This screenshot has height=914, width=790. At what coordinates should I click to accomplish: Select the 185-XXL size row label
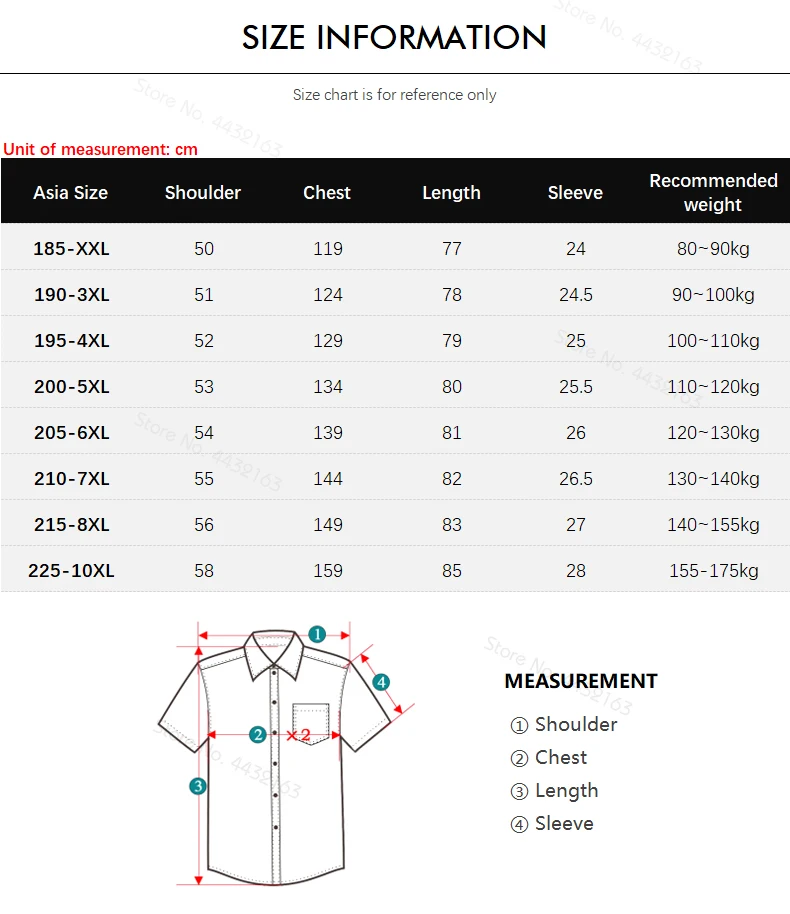point(71,249)
